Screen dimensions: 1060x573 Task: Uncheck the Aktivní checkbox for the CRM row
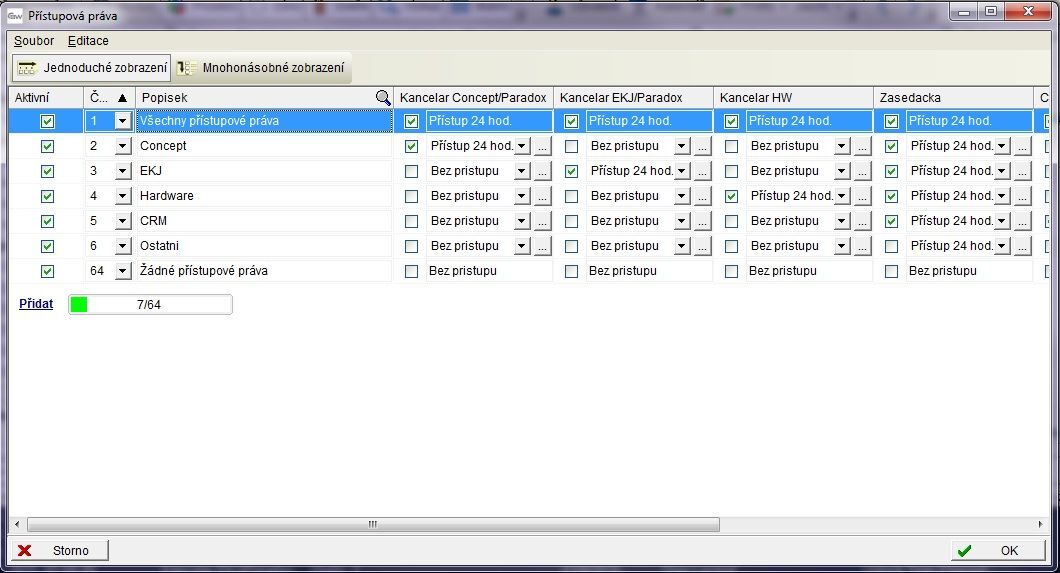(47, 221)
